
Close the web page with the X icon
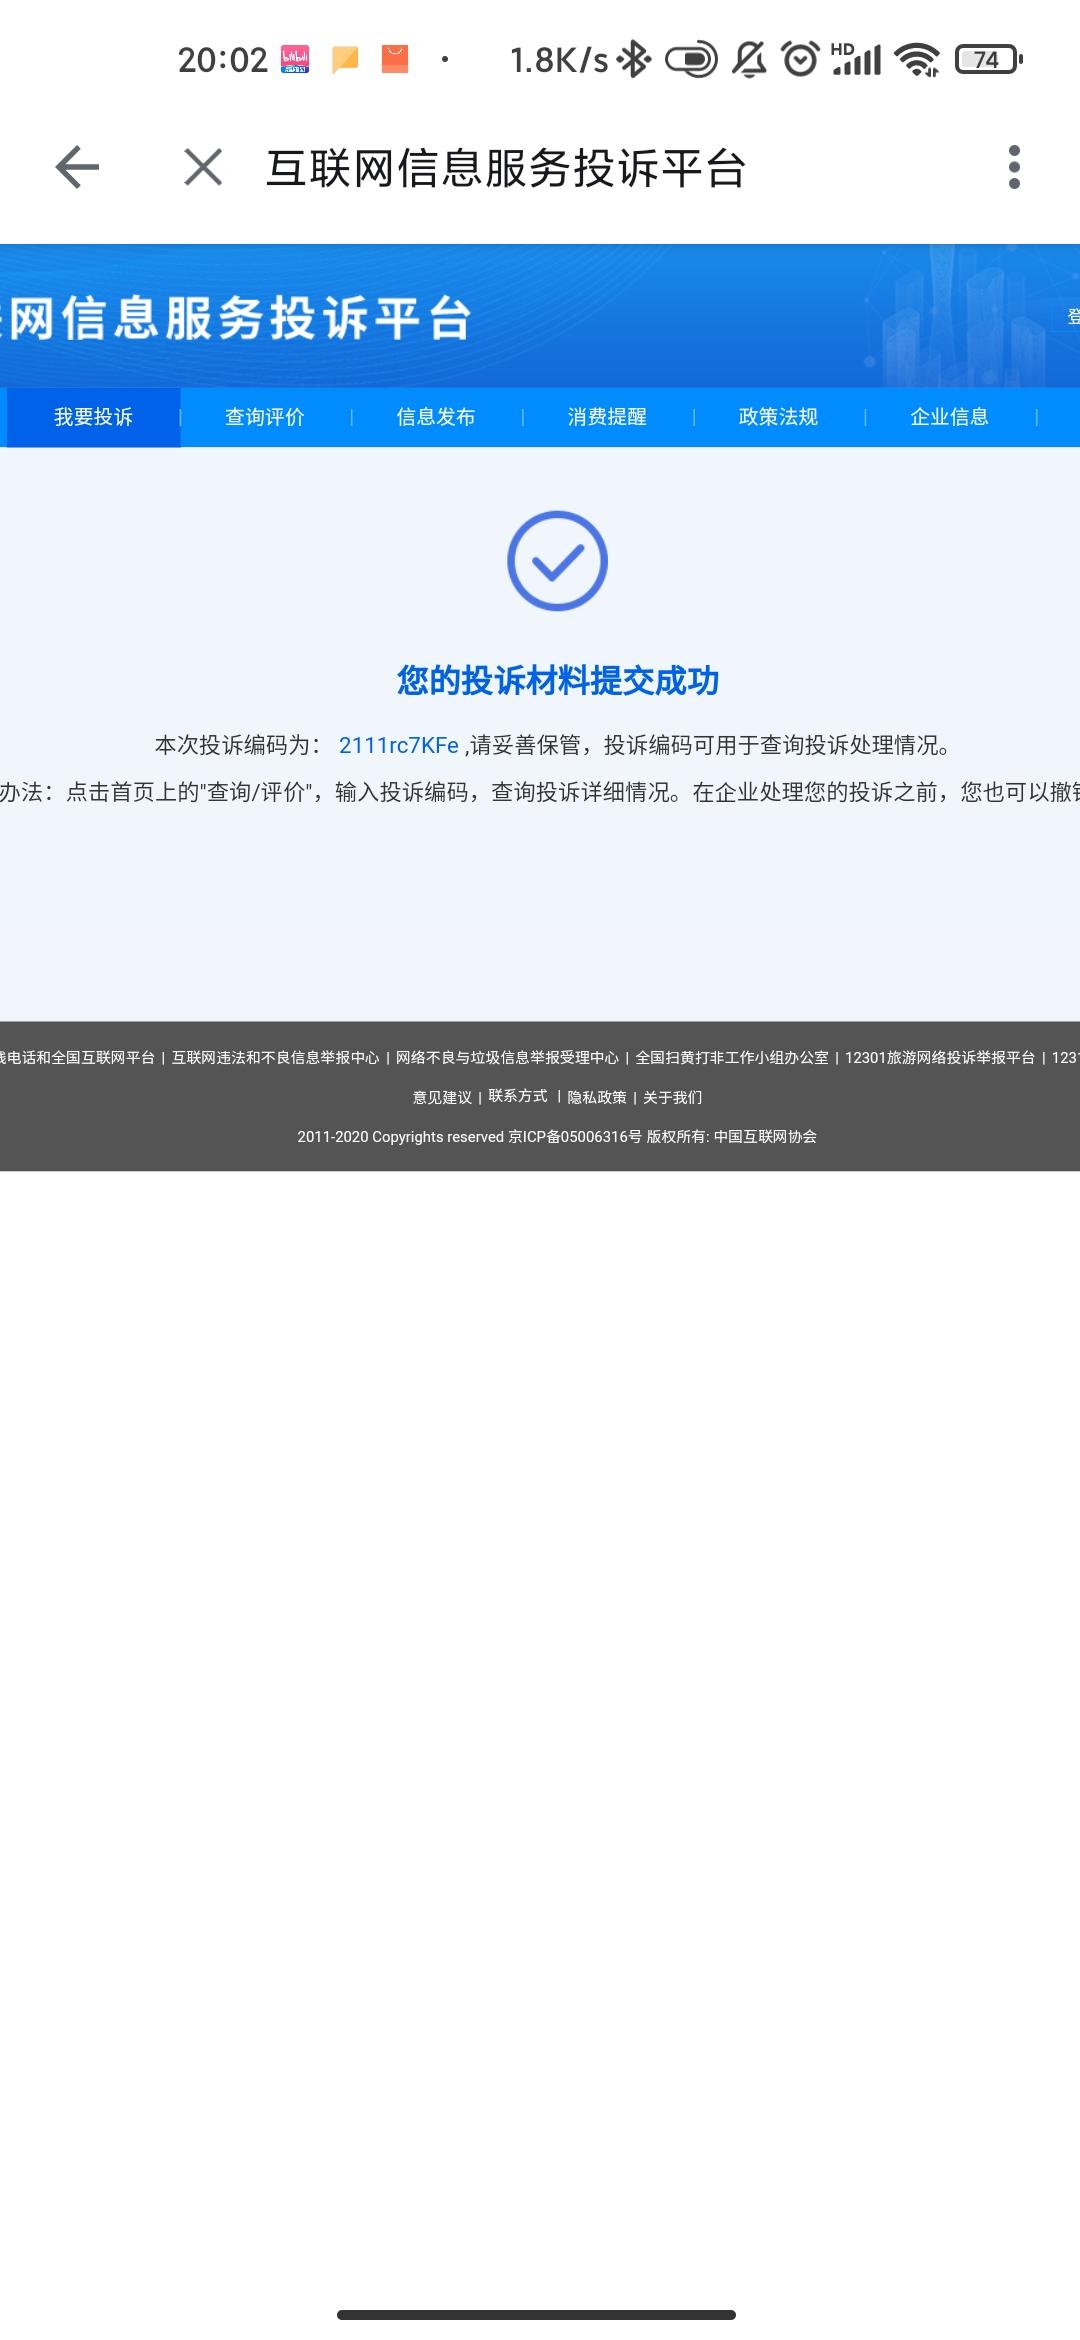click(x=203, y=167)
